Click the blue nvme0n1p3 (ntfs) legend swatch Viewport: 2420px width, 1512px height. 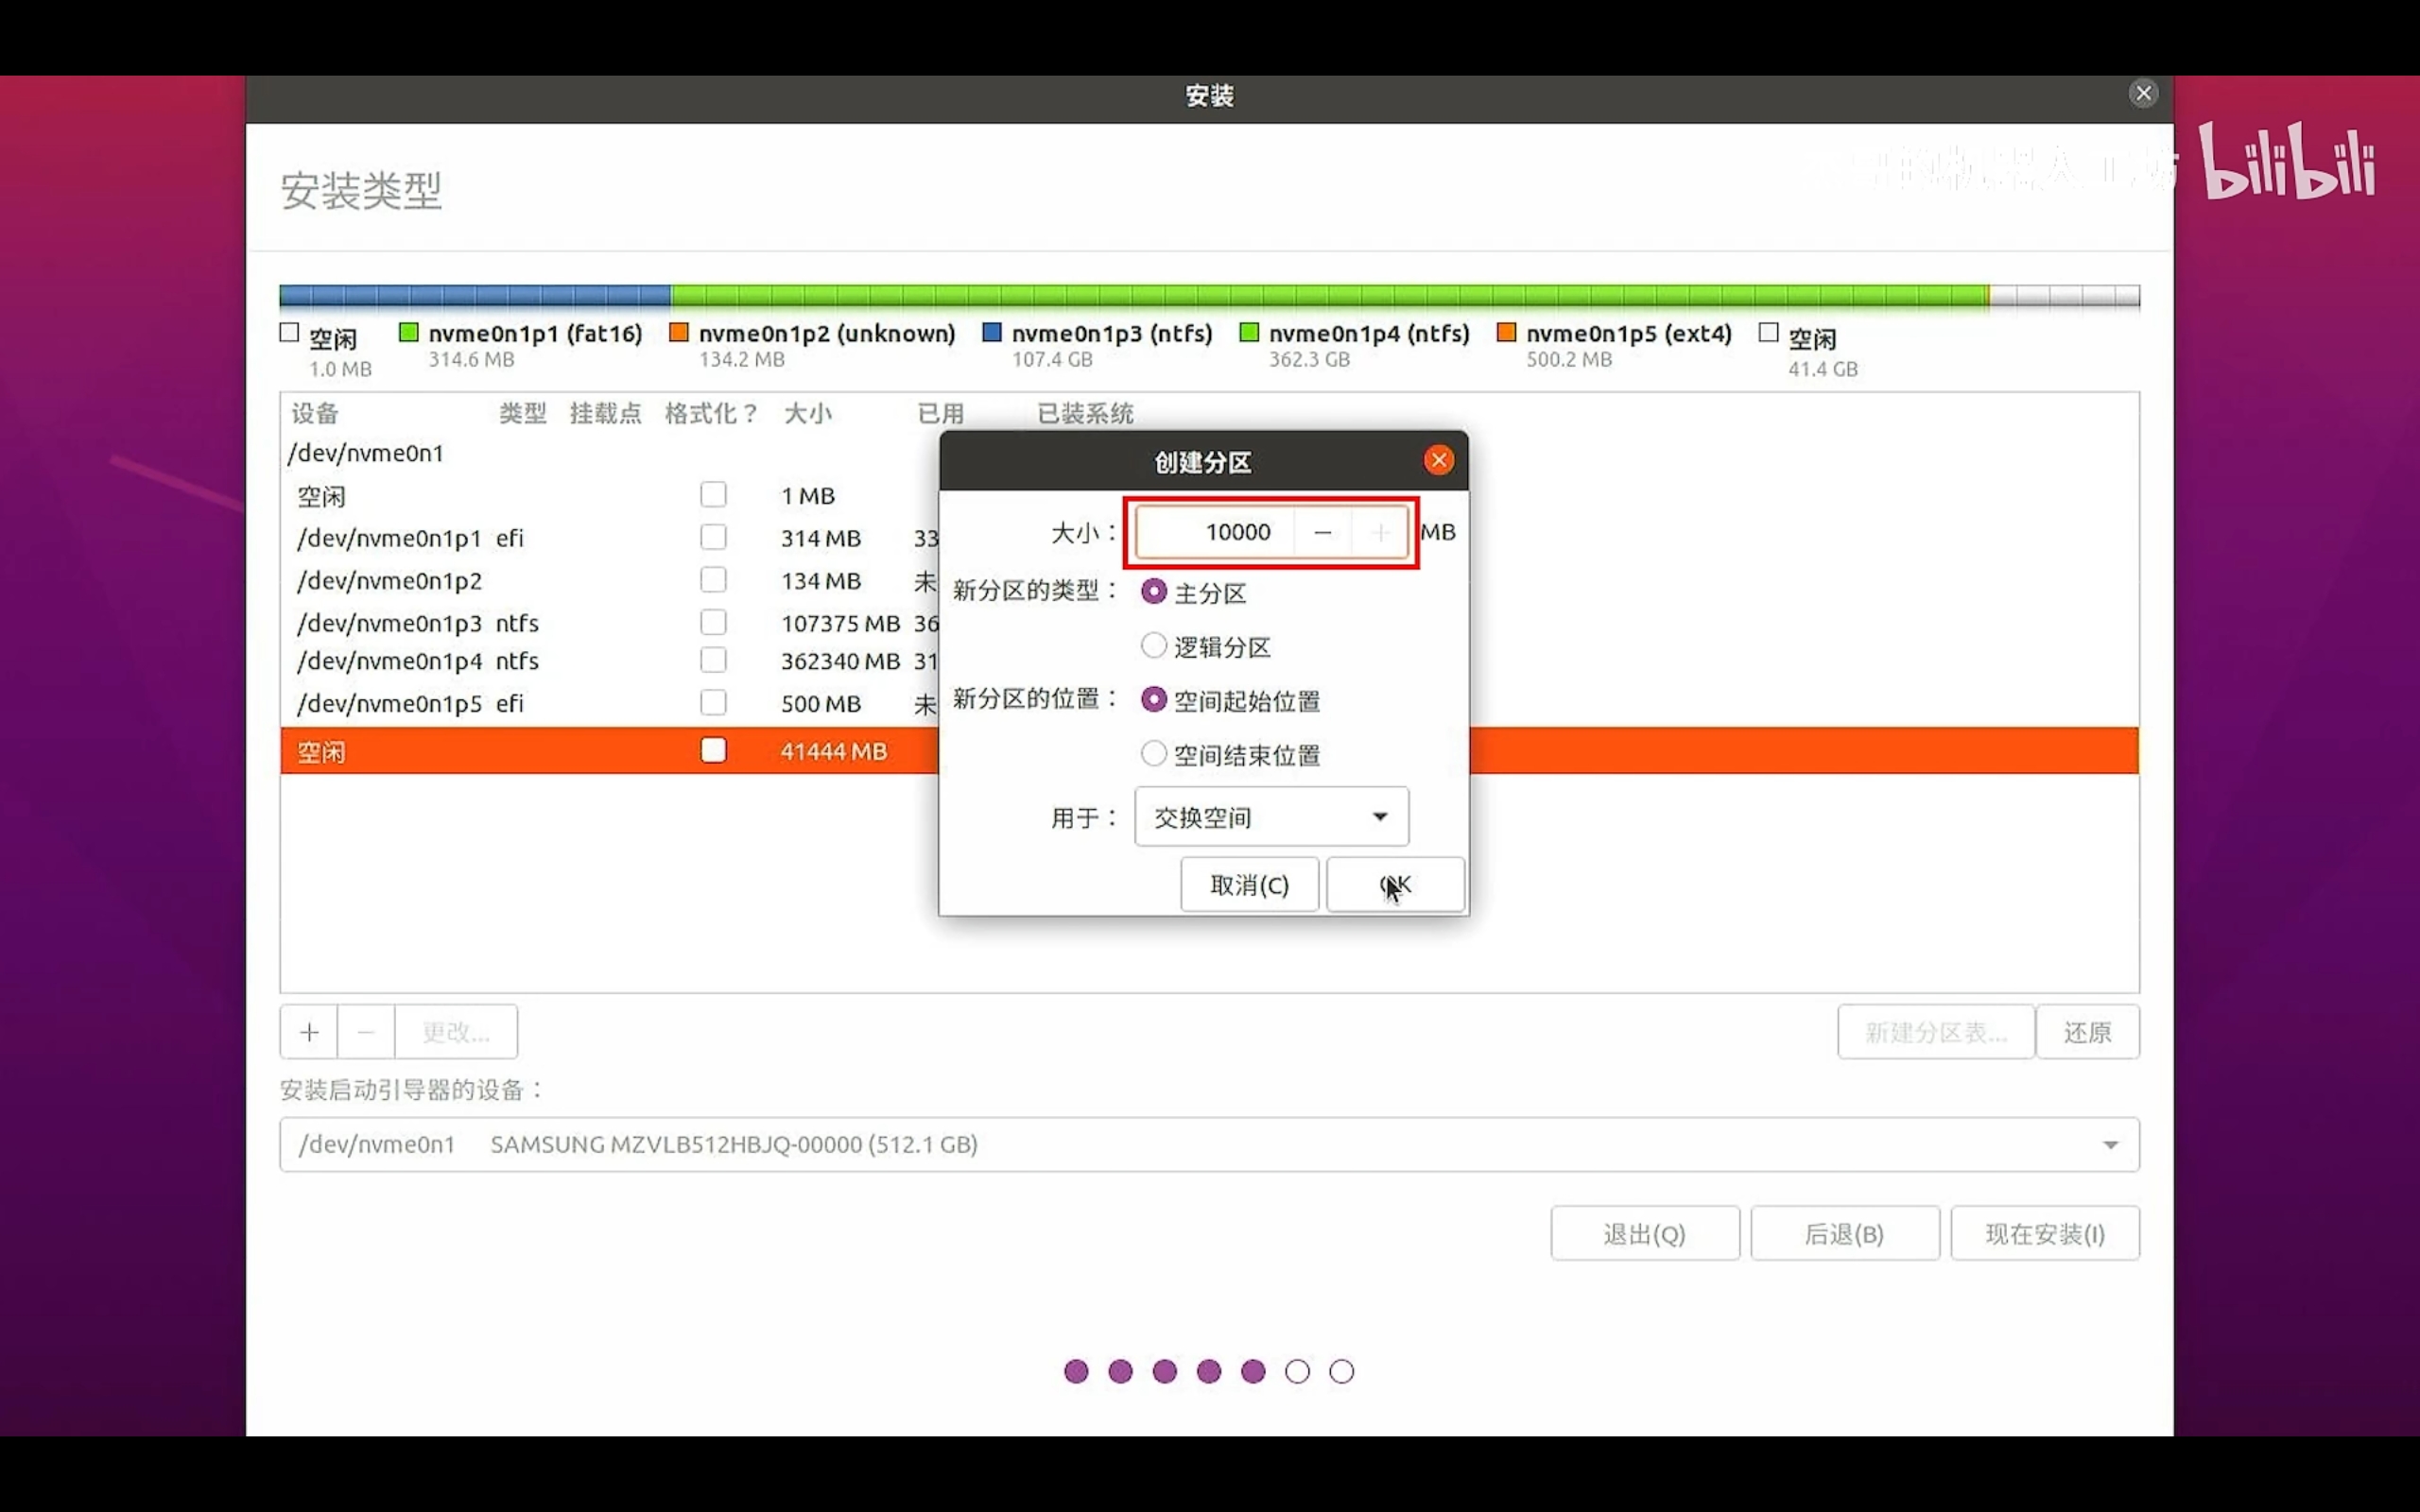pyautogui.click(x=992, y=332)
